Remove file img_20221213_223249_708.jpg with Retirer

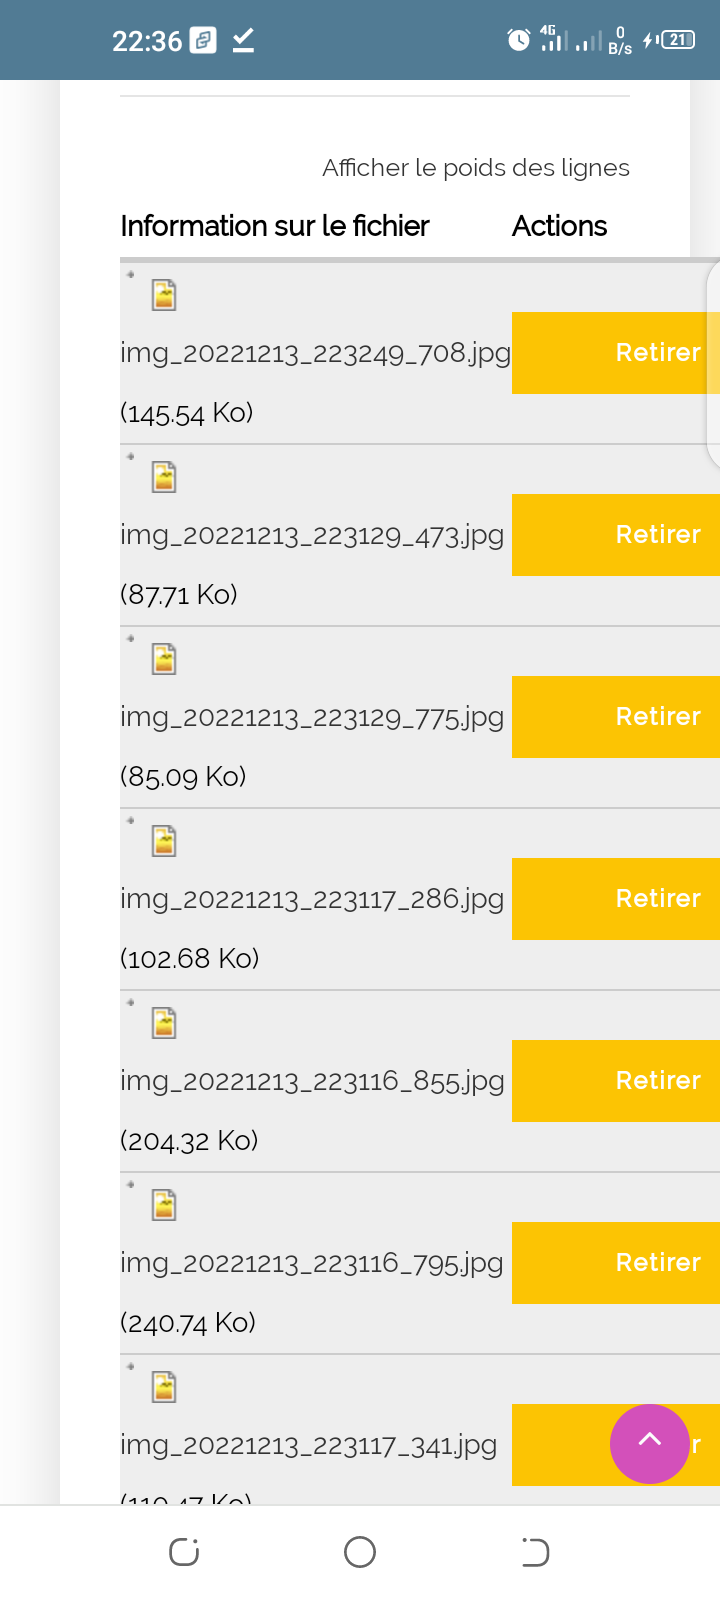click(615, 353)
